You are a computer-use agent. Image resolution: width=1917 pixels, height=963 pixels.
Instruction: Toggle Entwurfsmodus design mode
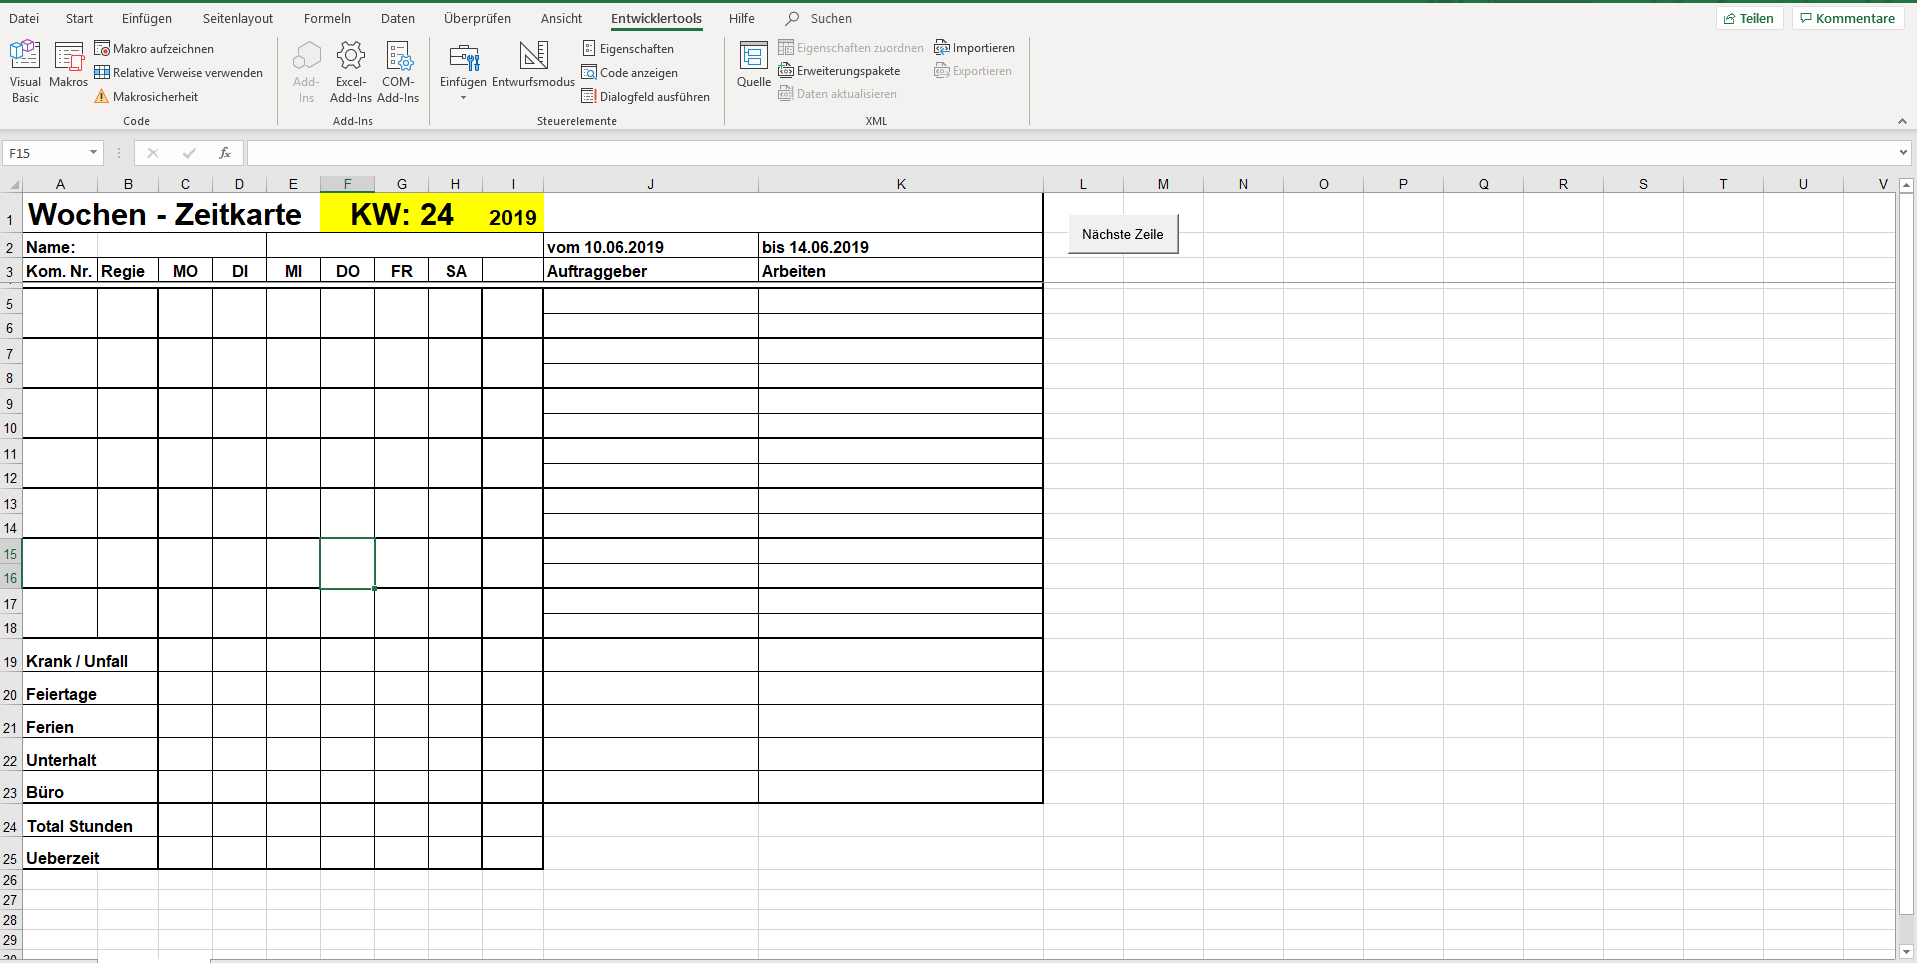coord(533,65)
